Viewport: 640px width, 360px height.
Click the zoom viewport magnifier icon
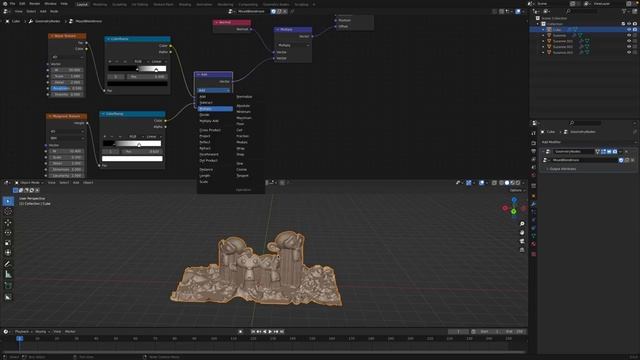coord(522,224)
